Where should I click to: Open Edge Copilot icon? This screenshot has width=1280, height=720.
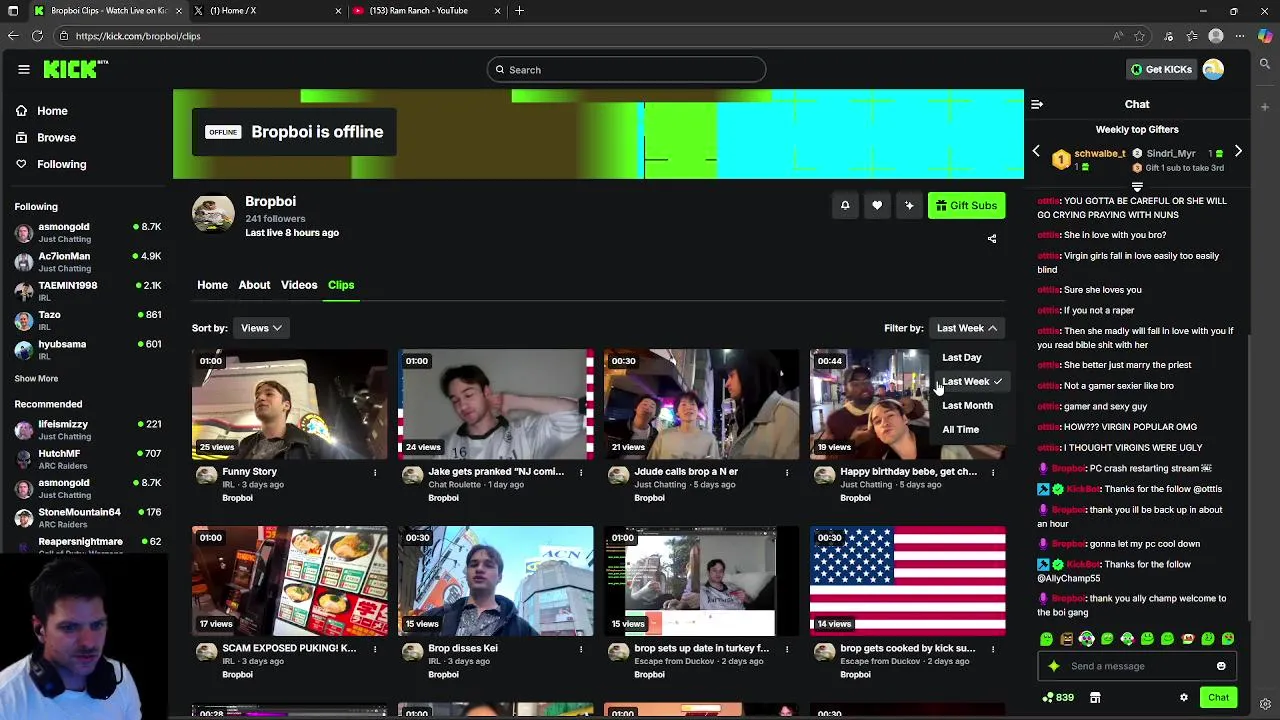pyautogui.click(x=1264, y=36)
